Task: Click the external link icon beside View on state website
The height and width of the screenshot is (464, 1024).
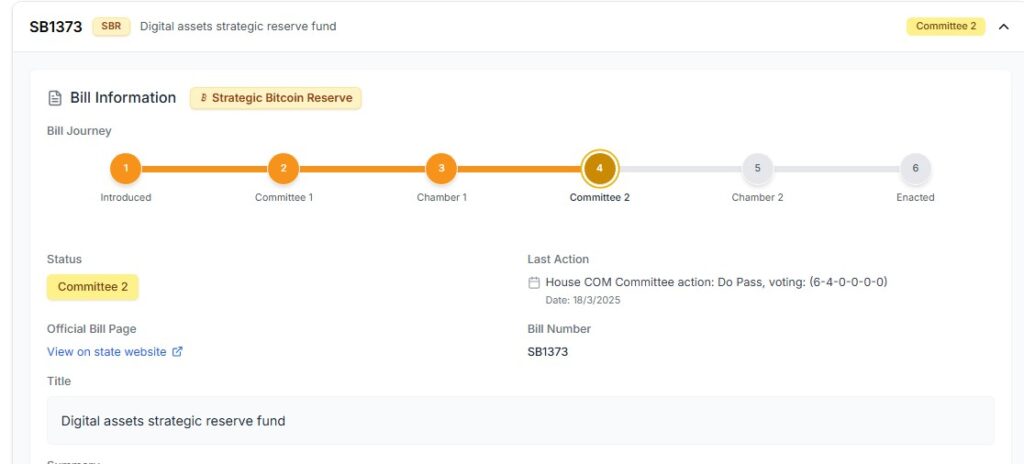Action: 177,352
